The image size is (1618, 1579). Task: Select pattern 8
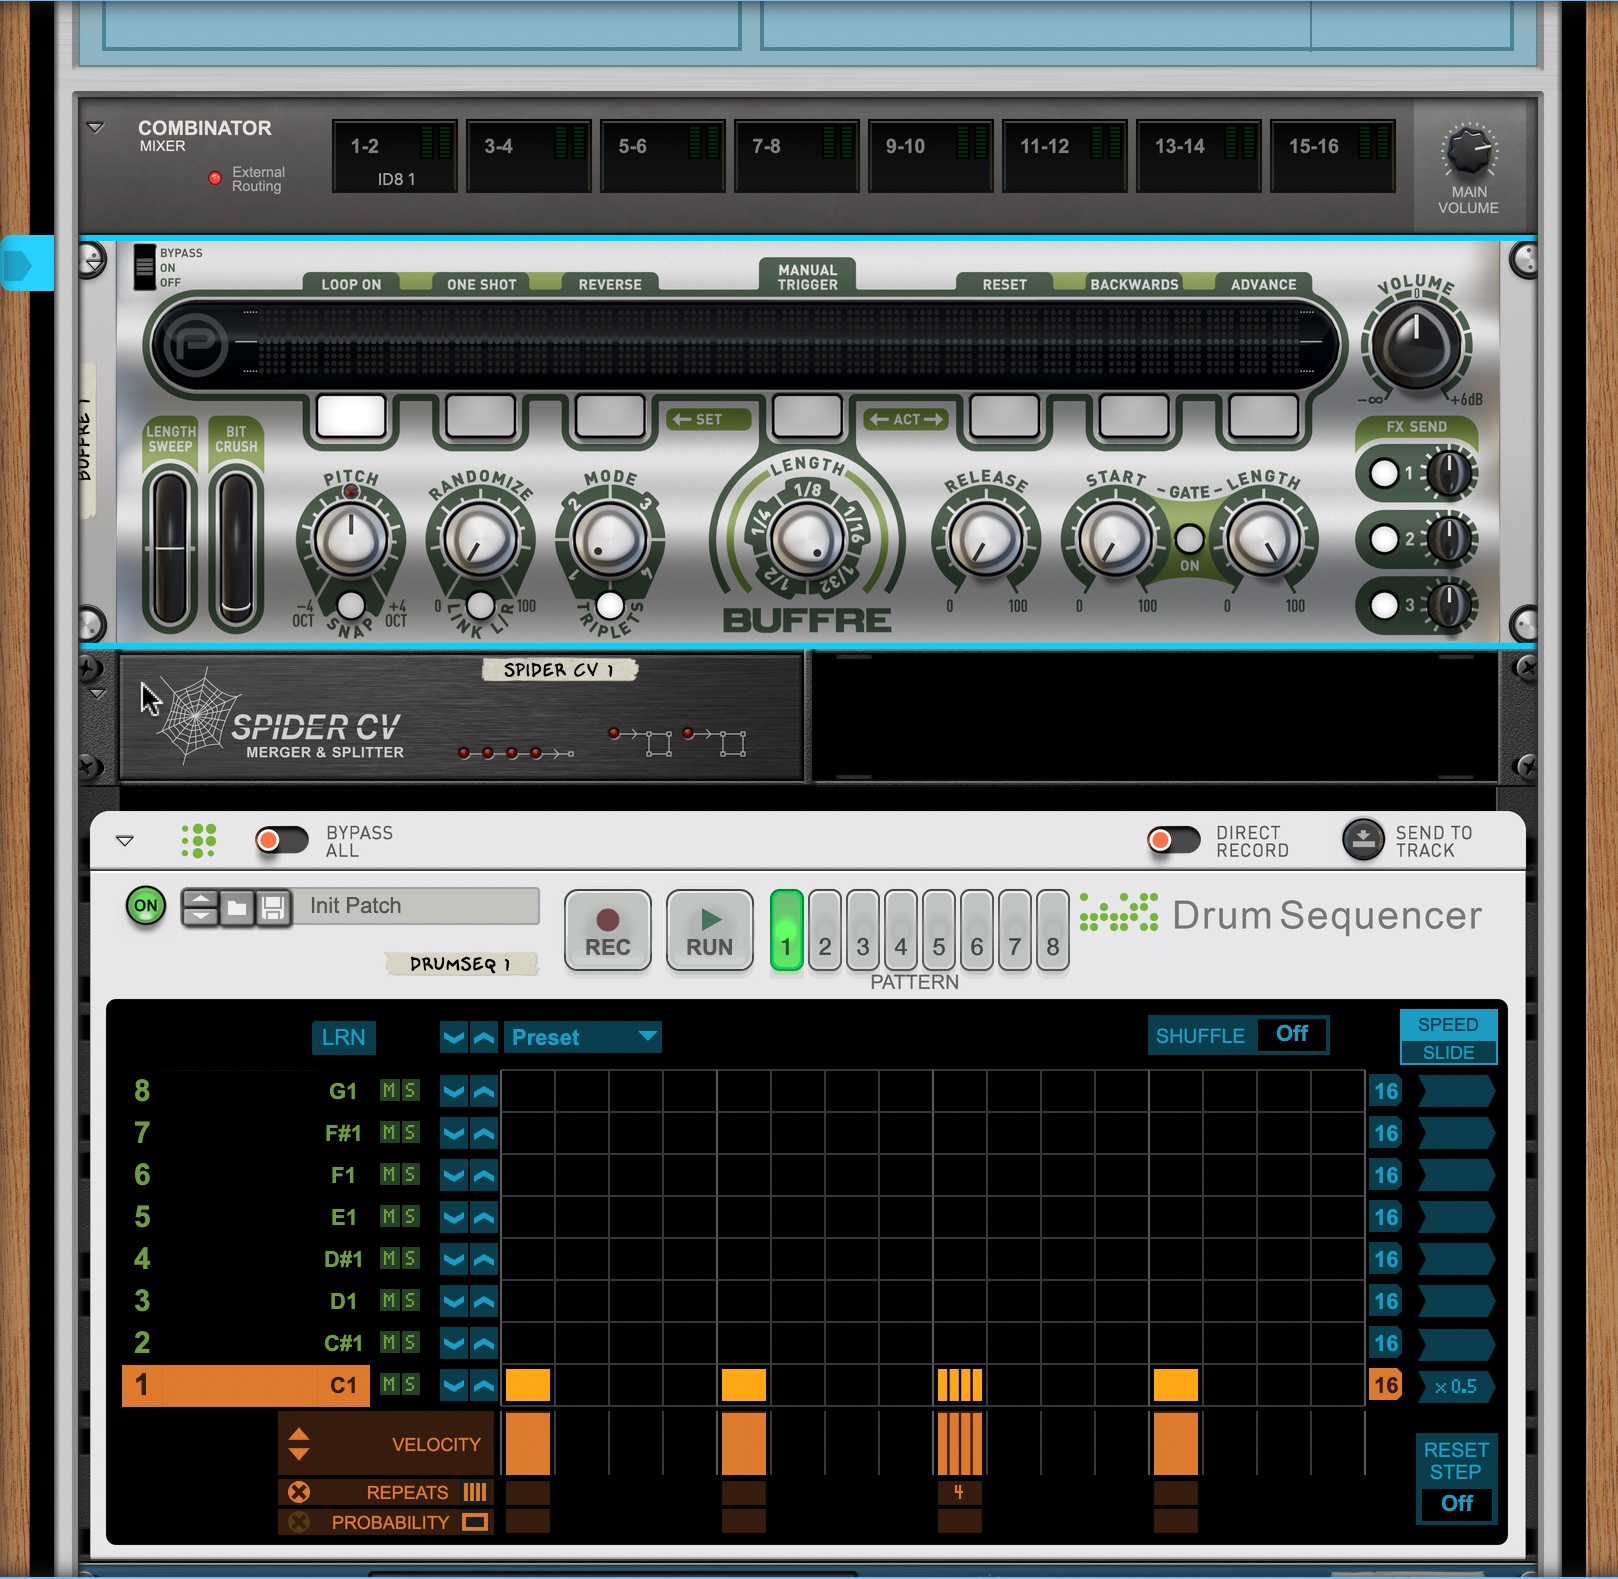(1053, 931)
